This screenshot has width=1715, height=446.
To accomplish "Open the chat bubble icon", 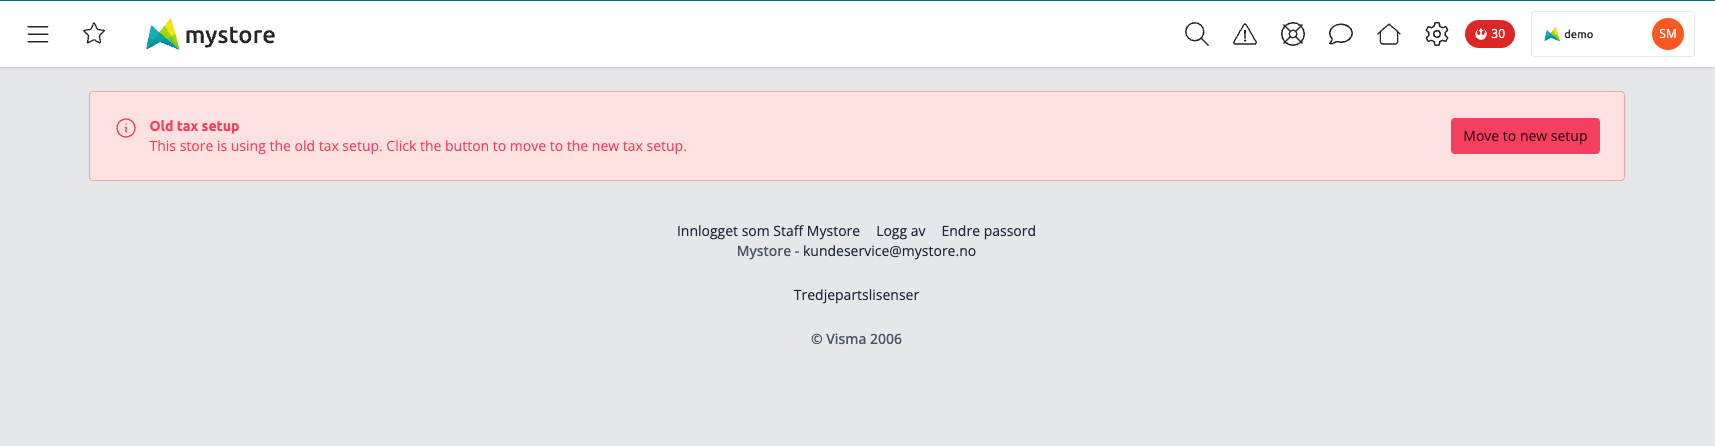I will pos(1341,35).
